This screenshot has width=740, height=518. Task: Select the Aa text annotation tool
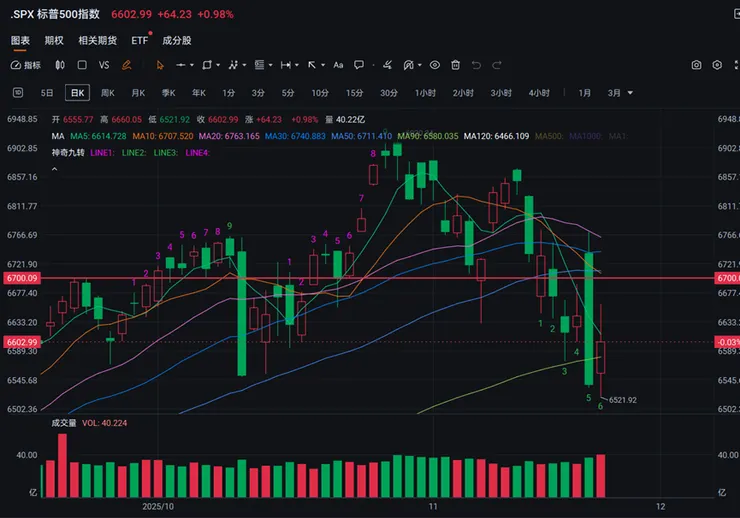[339, 65]
